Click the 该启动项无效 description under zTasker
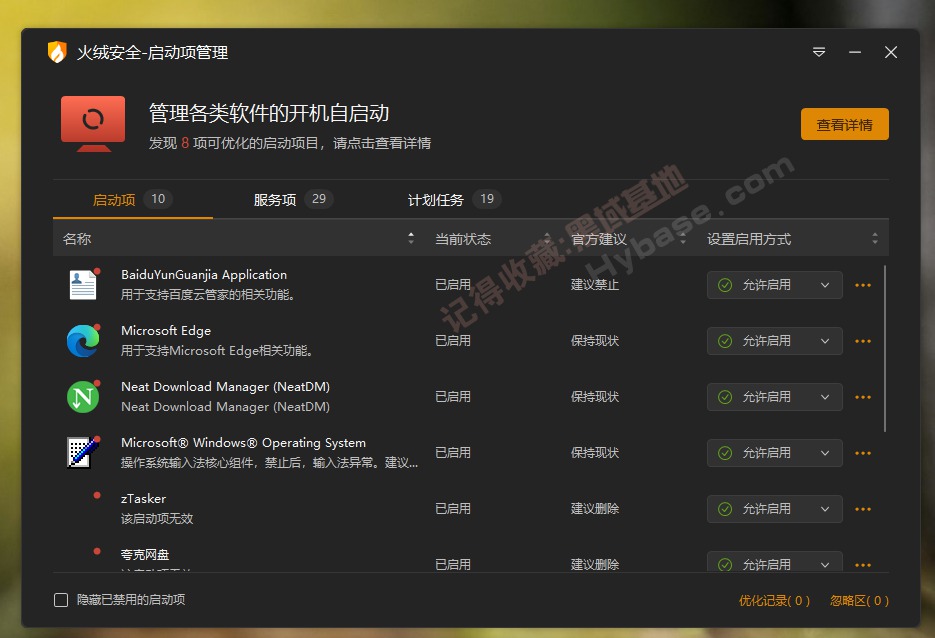935x638 pixels. tap(157, 519)
